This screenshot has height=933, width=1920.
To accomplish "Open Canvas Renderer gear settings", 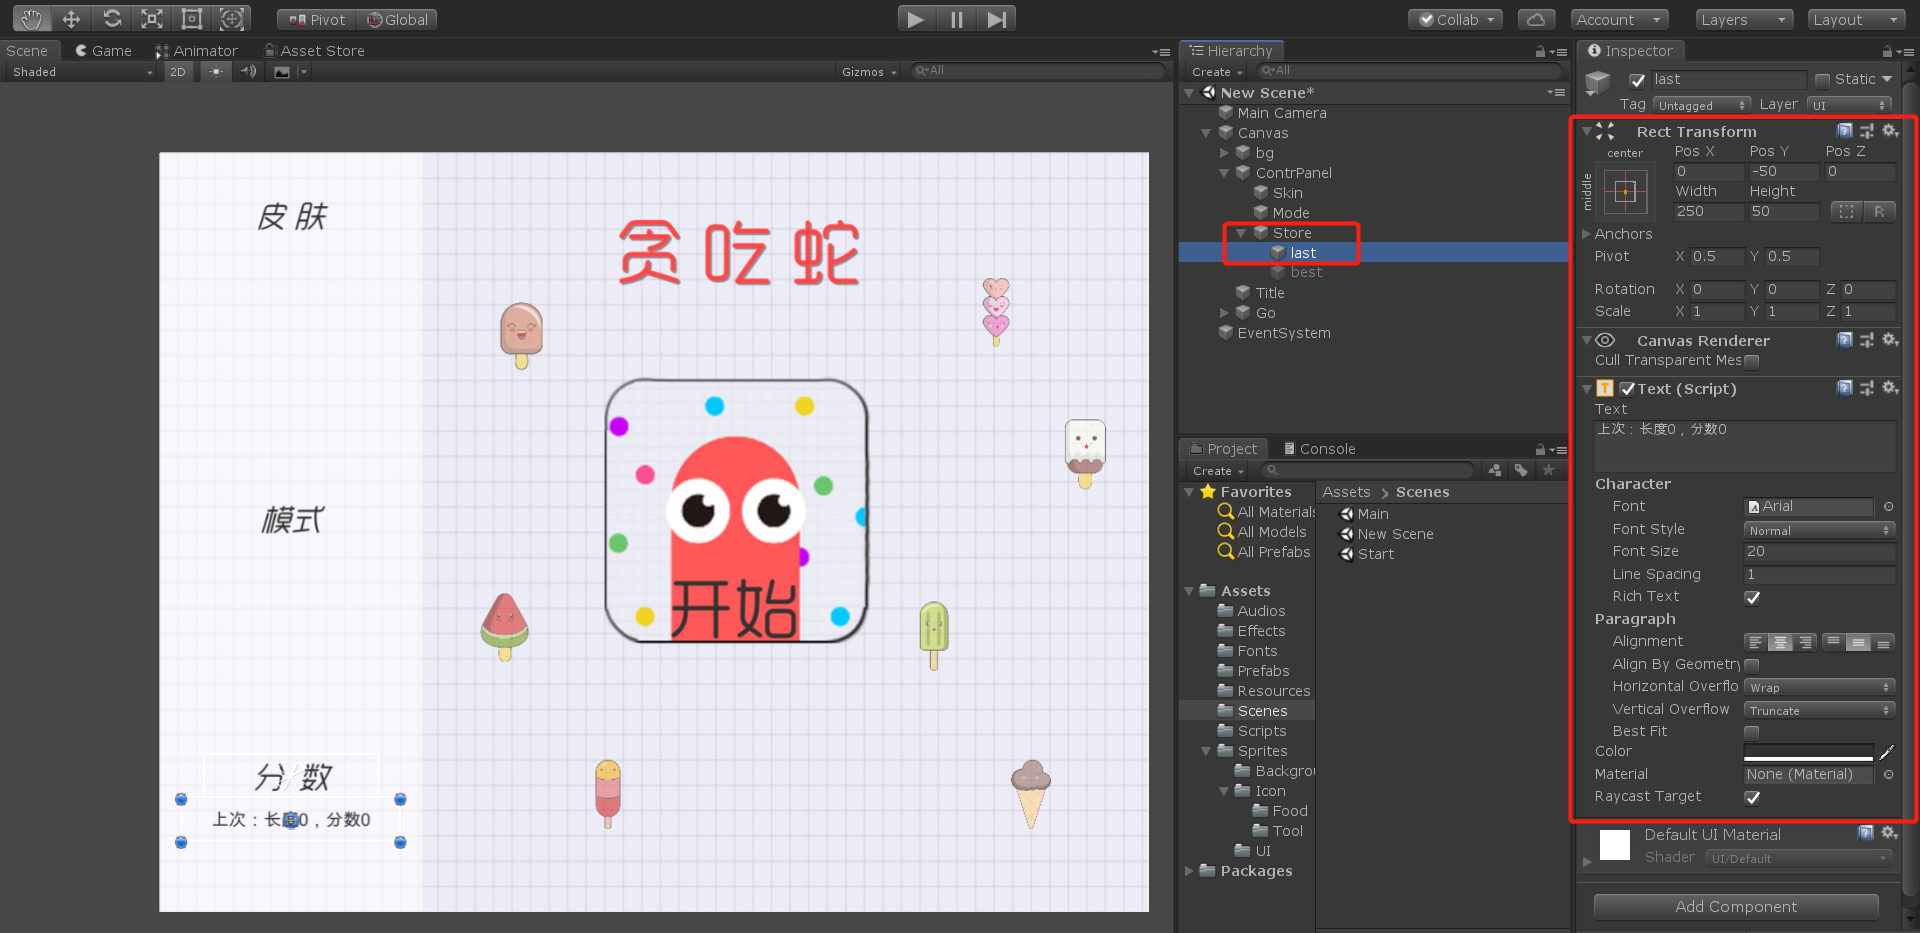I will pyautogui.click(x=1890, y=340).
